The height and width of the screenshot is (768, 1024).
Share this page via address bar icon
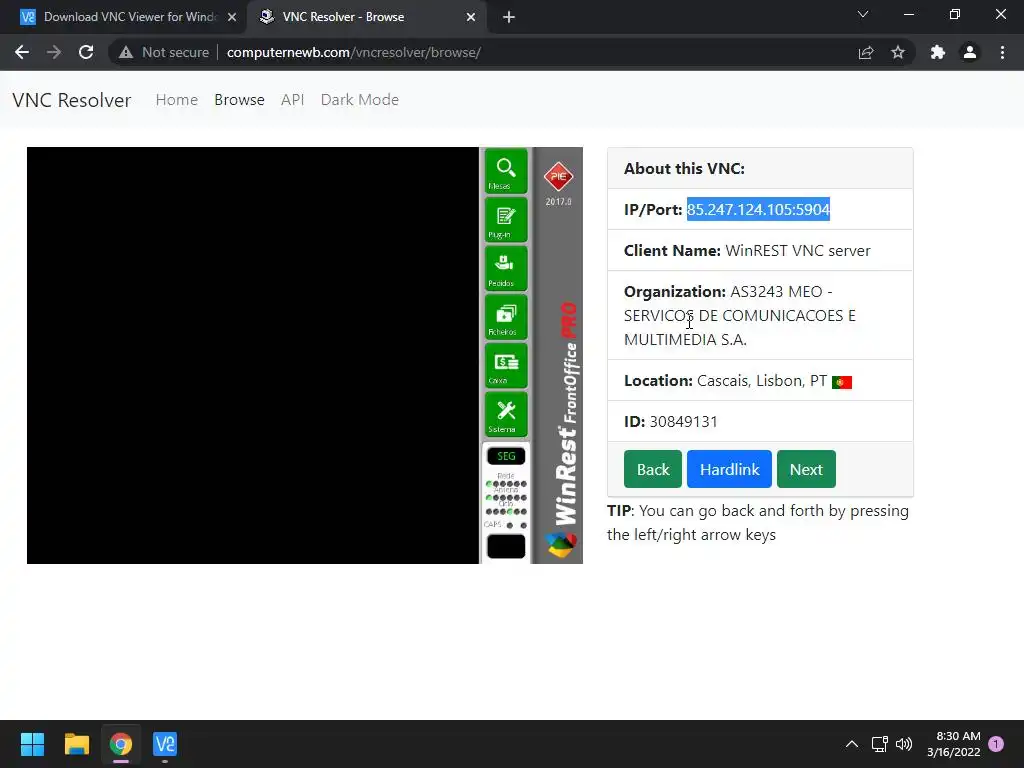point(866,52)
